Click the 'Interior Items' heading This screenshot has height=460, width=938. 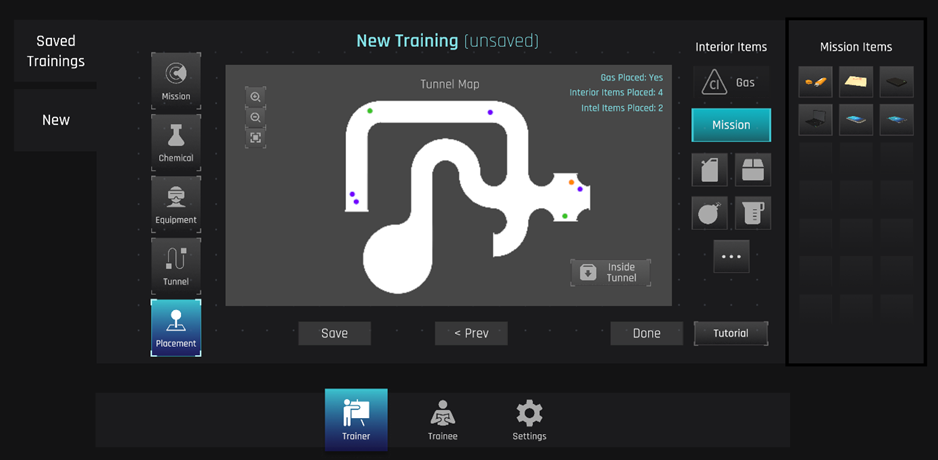click(731, 47)
